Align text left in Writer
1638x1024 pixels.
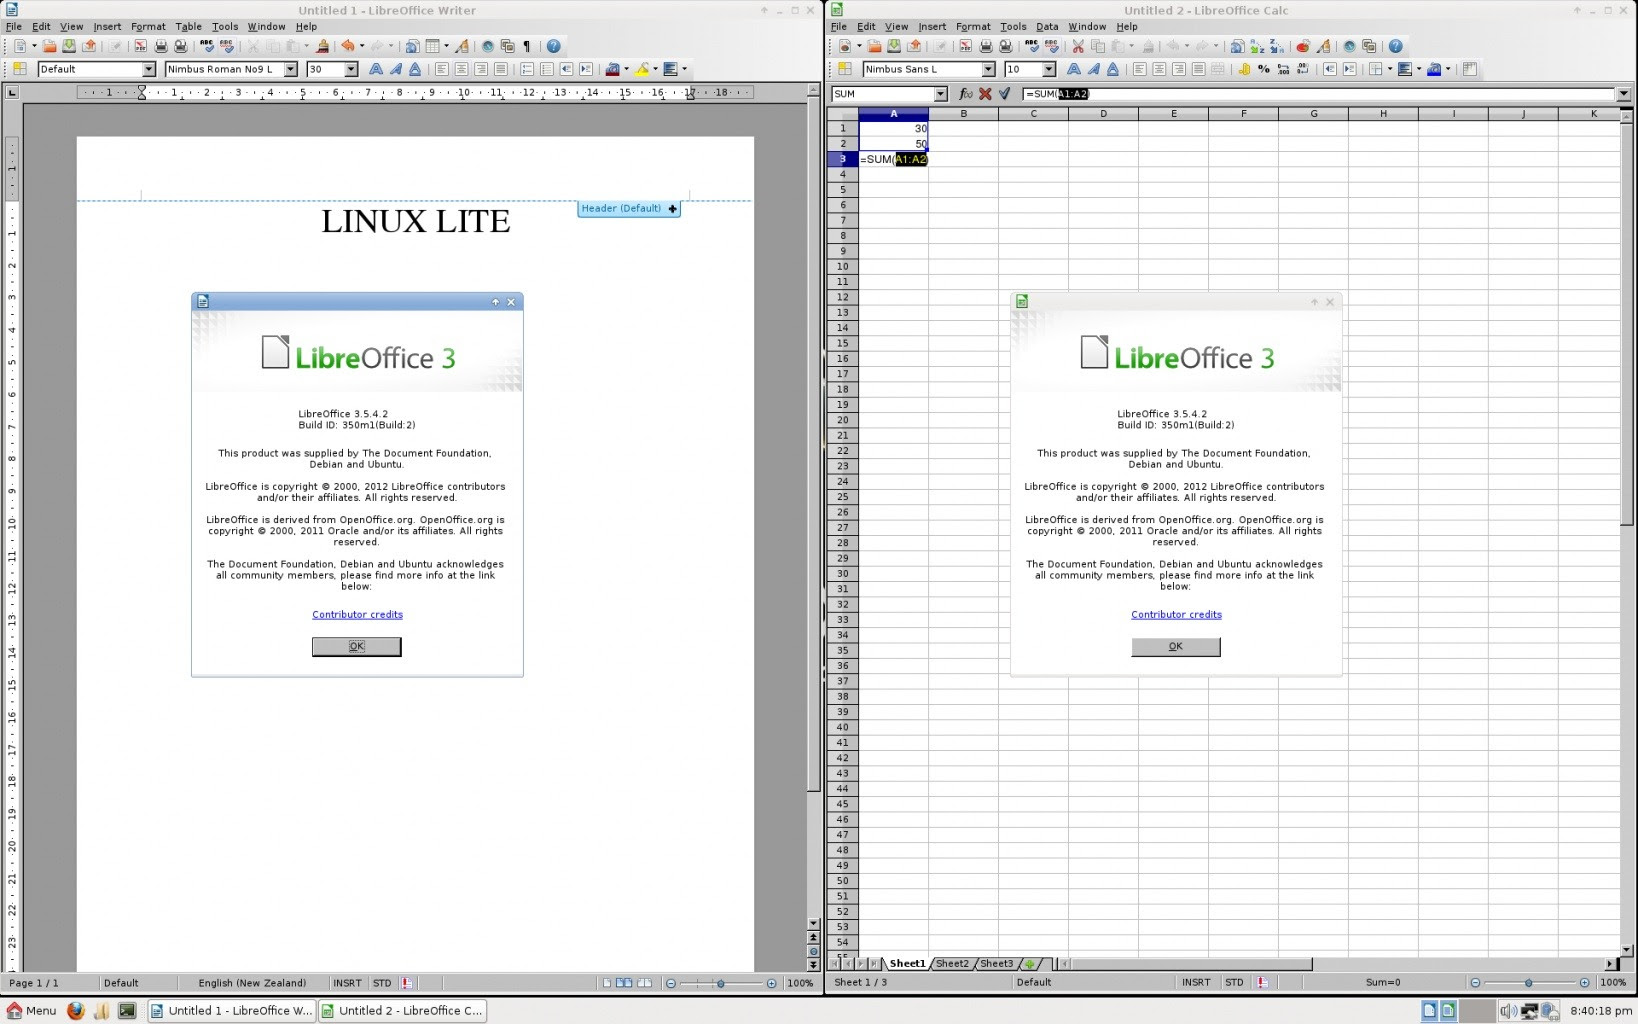click(x=441, y=69)
